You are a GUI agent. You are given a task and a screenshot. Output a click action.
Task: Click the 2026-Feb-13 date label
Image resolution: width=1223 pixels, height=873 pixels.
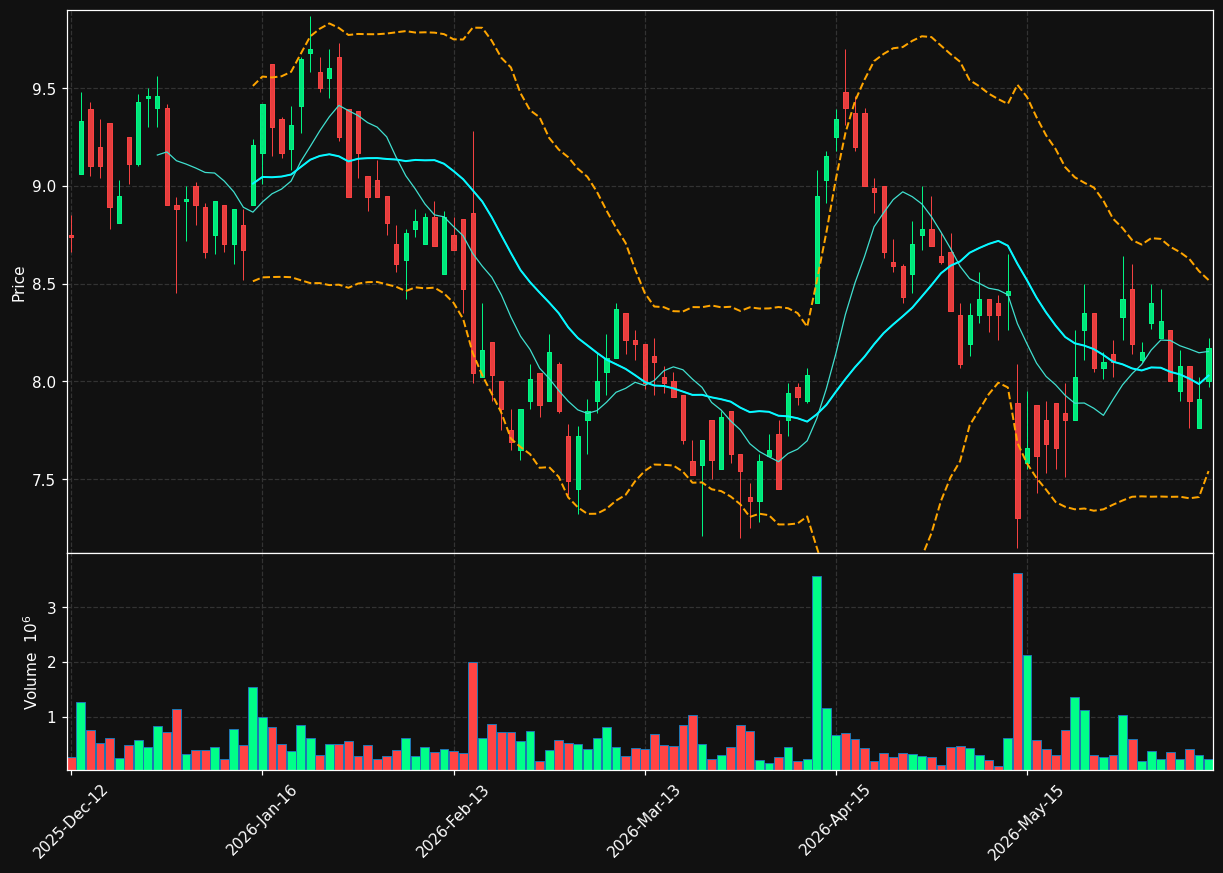[453, 821]
